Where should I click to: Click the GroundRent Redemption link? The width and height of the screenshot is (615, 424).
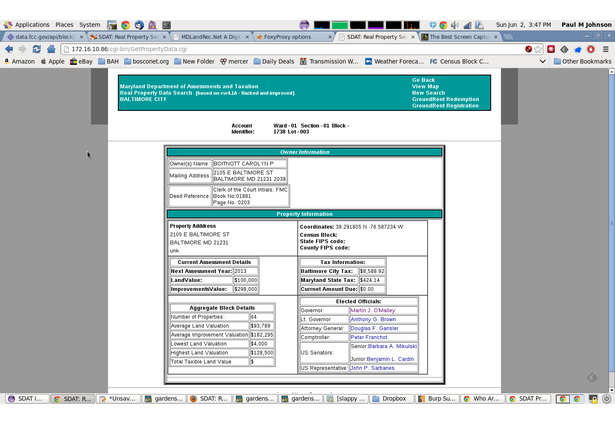[x=445, y=99]
